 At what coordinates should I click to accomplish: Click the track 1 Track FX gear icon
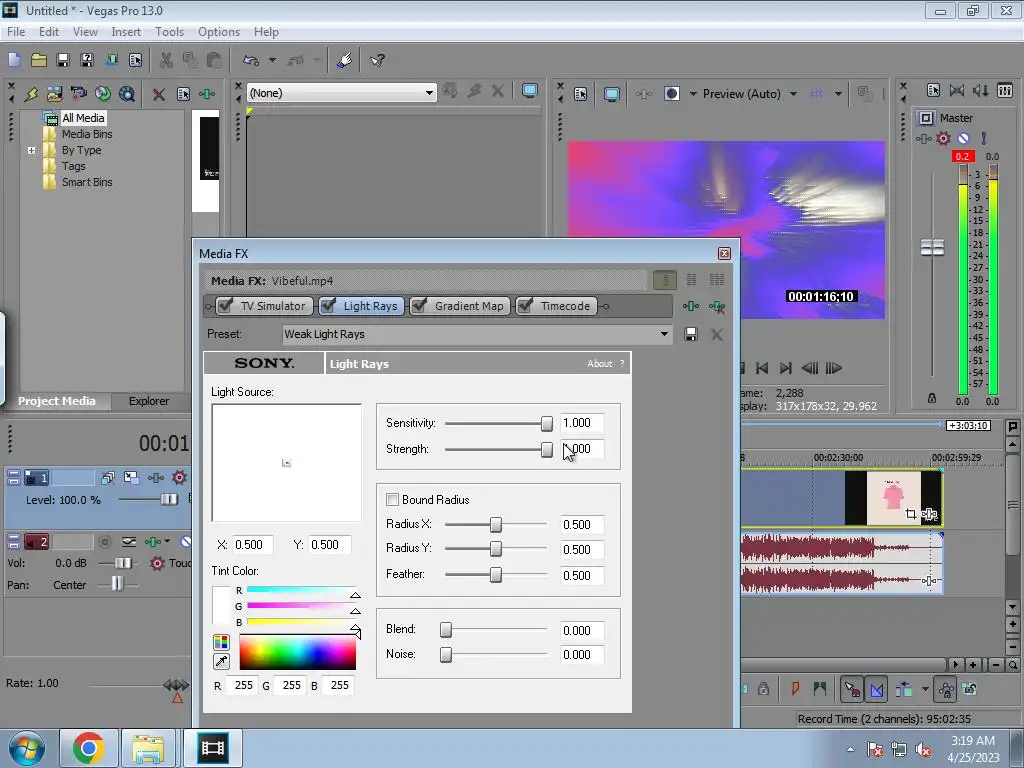(x=179, y=478)
